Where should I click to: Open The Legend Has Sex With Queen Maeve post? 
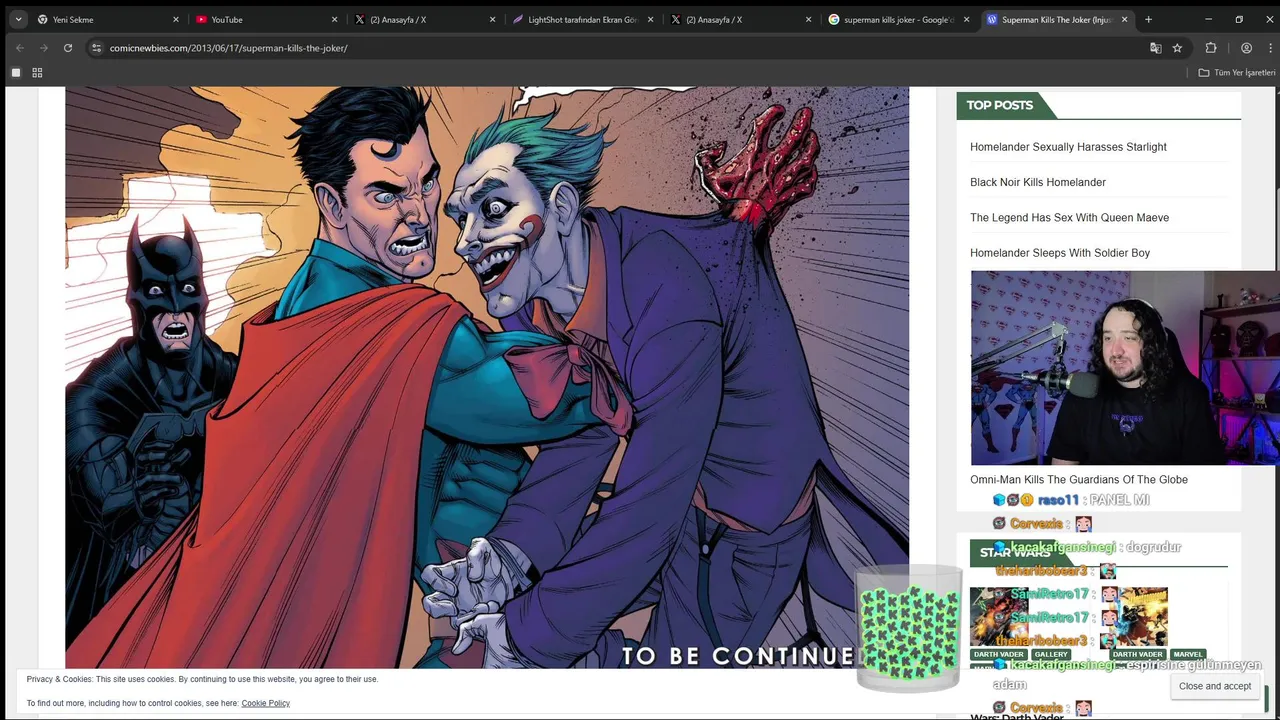1069,217
